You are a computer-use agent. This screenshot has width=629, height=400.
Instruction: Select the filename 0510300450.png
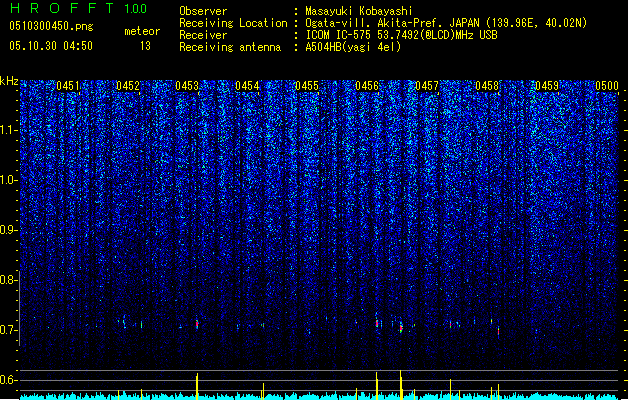[51, 26]
